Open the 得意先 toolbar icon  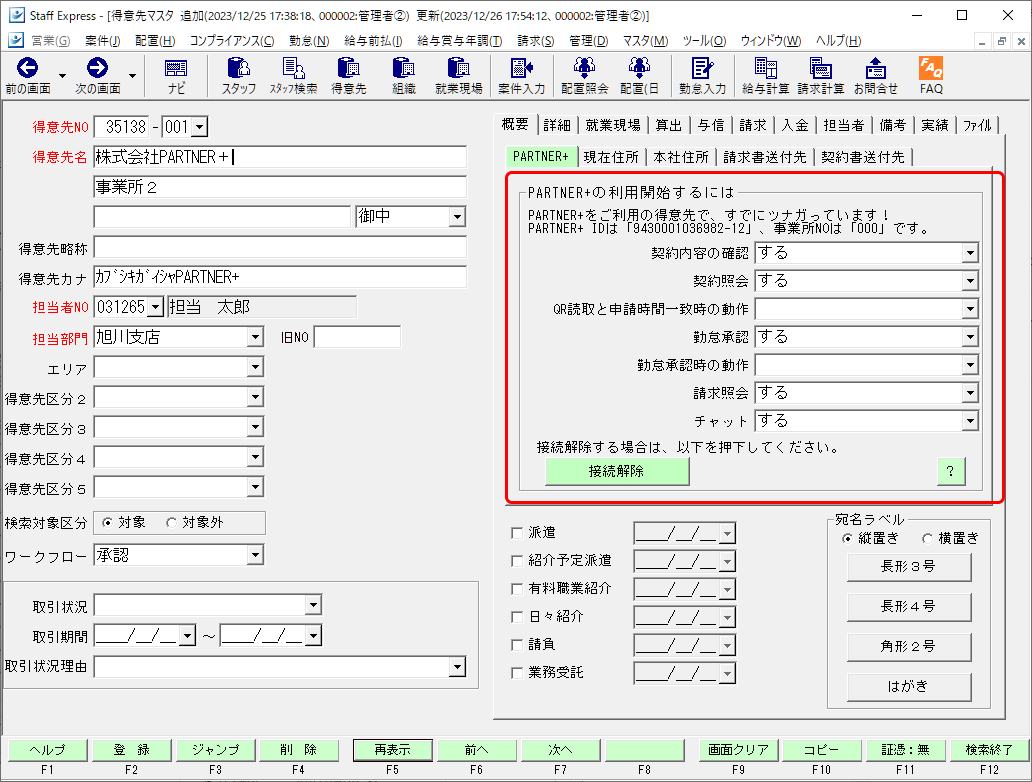(x=348, y=68)
